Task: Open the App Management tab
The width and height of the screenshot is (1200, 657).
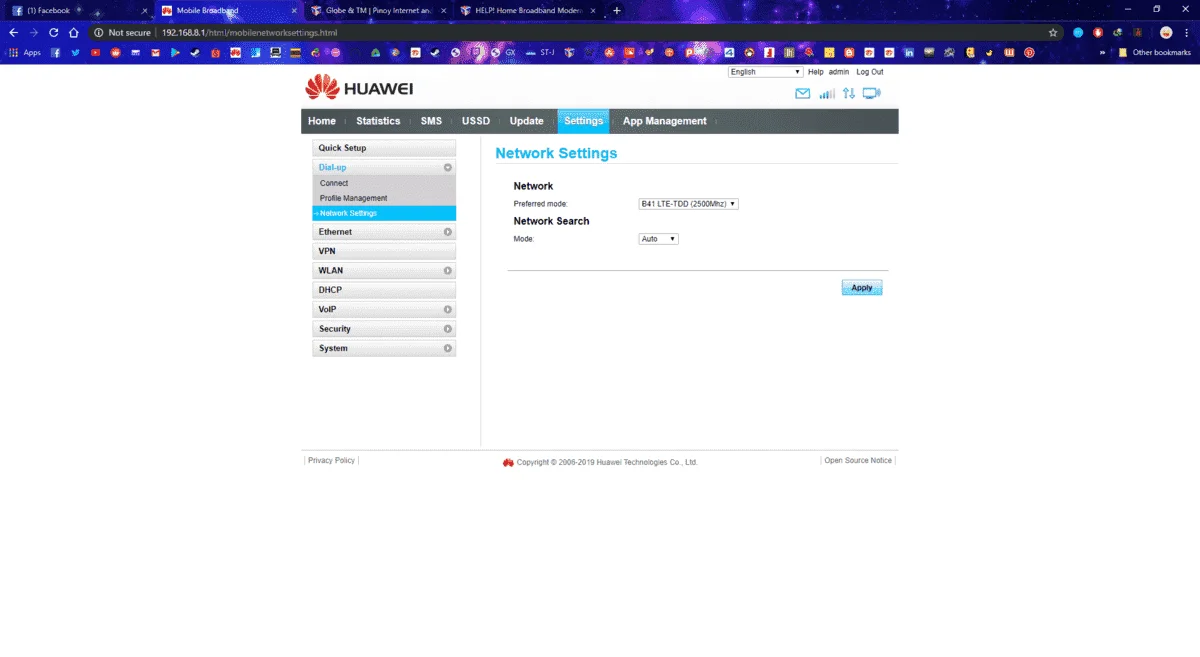Action: point(665,121)
